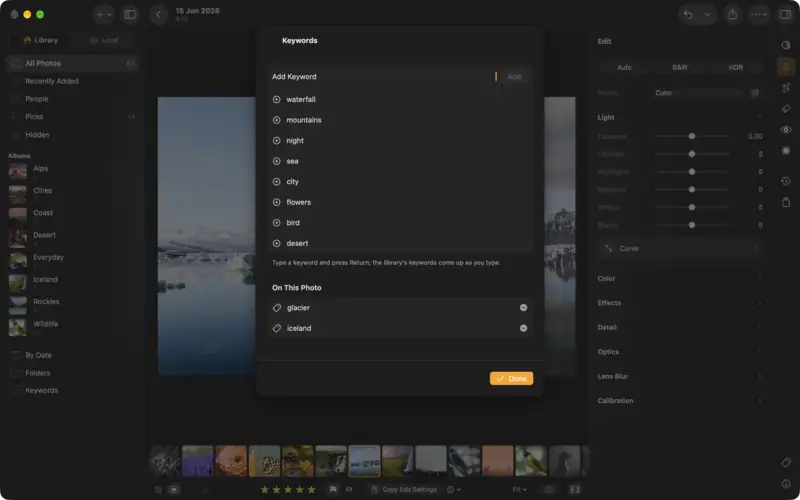Open Recently Added in the sidebar
The image size is (800, 500).
[x=73, y=81]
